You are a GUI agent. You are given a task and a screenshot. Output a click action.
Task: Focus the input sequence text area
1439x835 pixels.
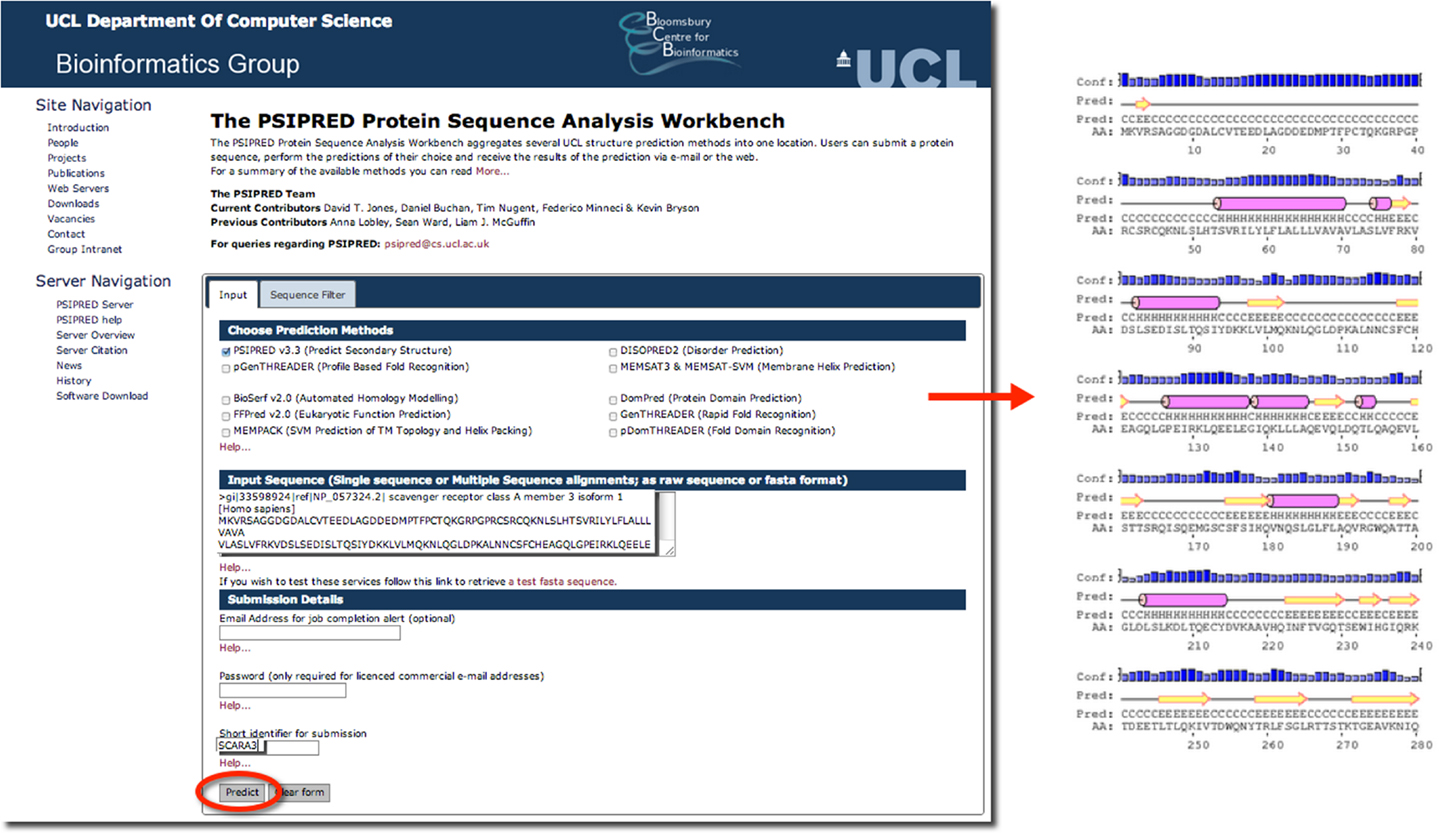point(446,523)
